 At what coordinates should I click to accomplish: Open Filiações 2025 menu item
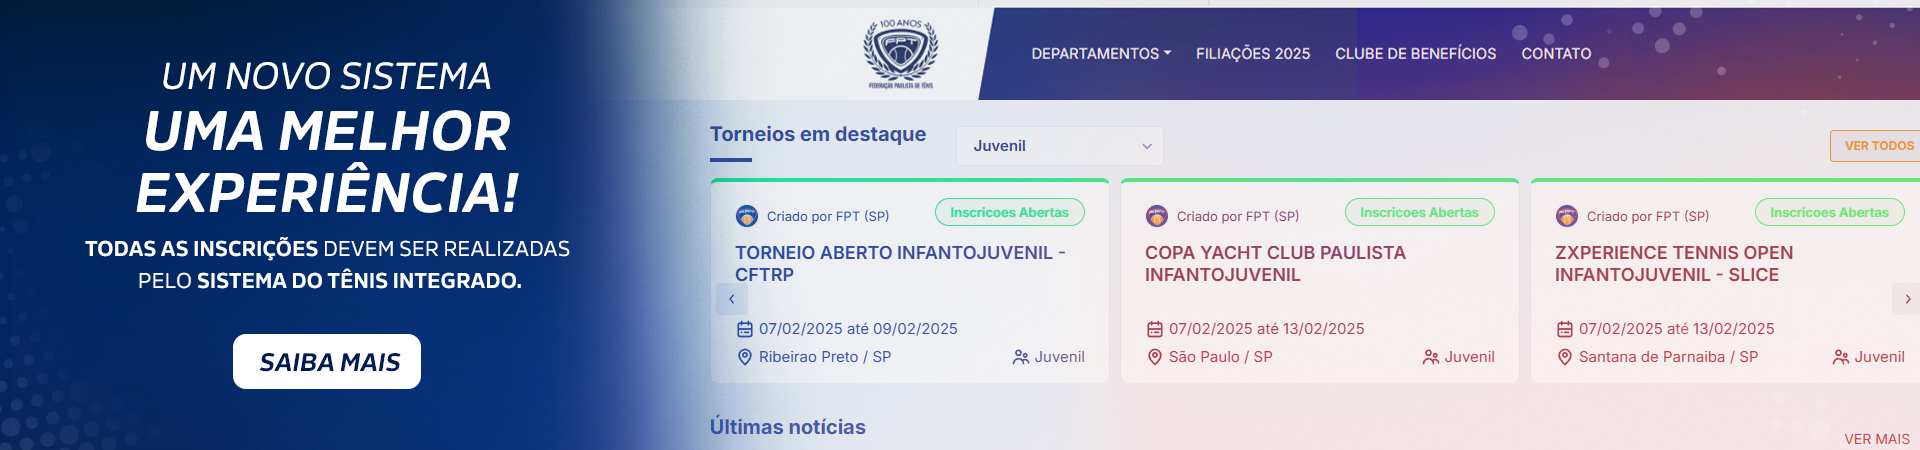click(x=1253, y=54)
